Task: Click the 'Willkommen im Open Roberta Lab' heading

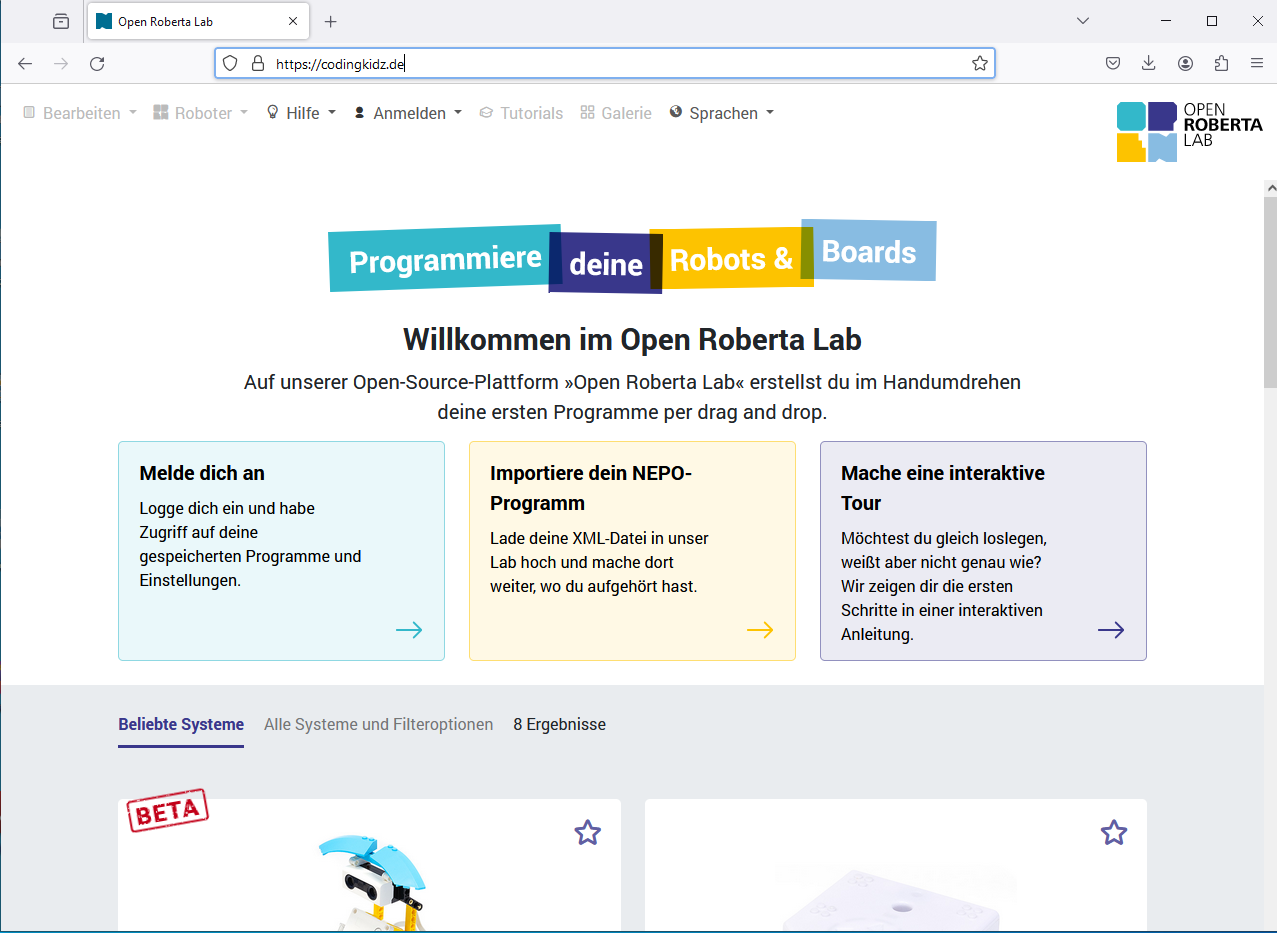Action: 632,340
